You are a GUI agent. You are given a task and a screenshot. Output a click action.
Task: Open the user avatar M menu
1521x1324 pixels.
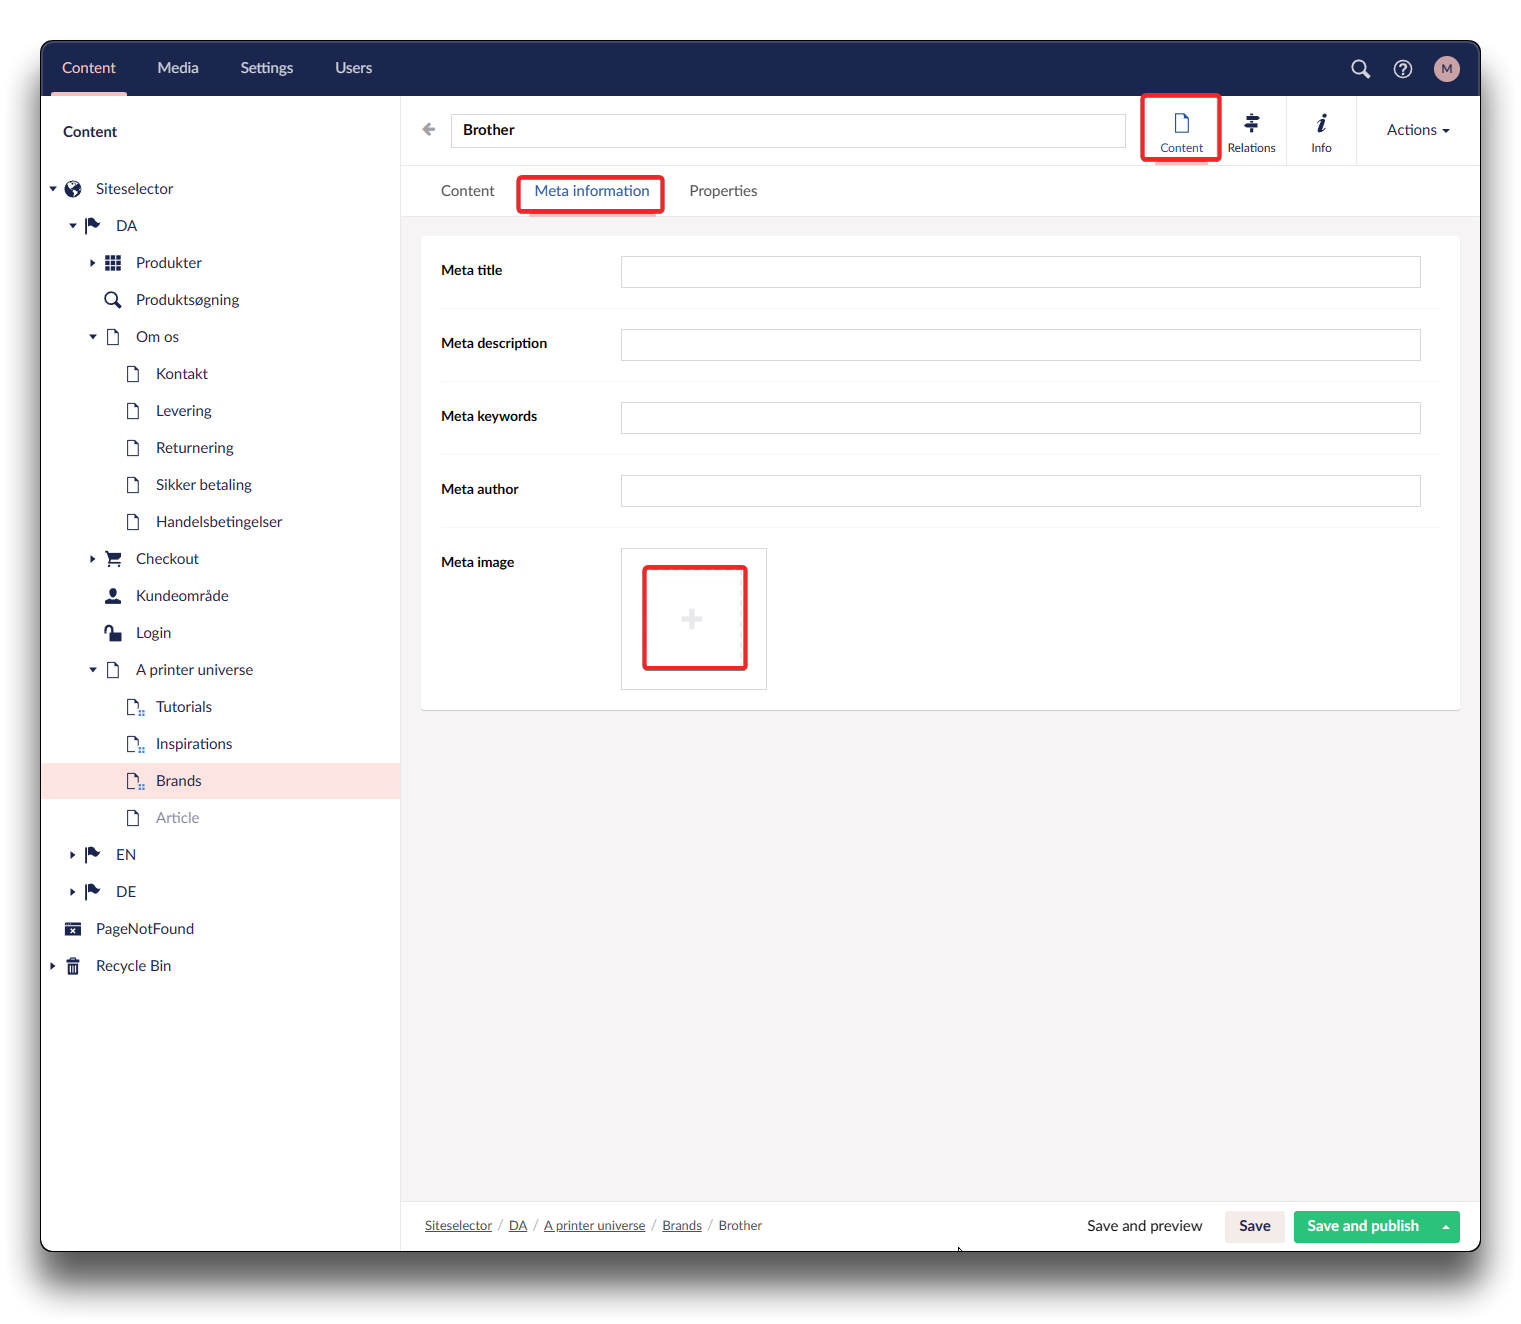coord(1446,69)
